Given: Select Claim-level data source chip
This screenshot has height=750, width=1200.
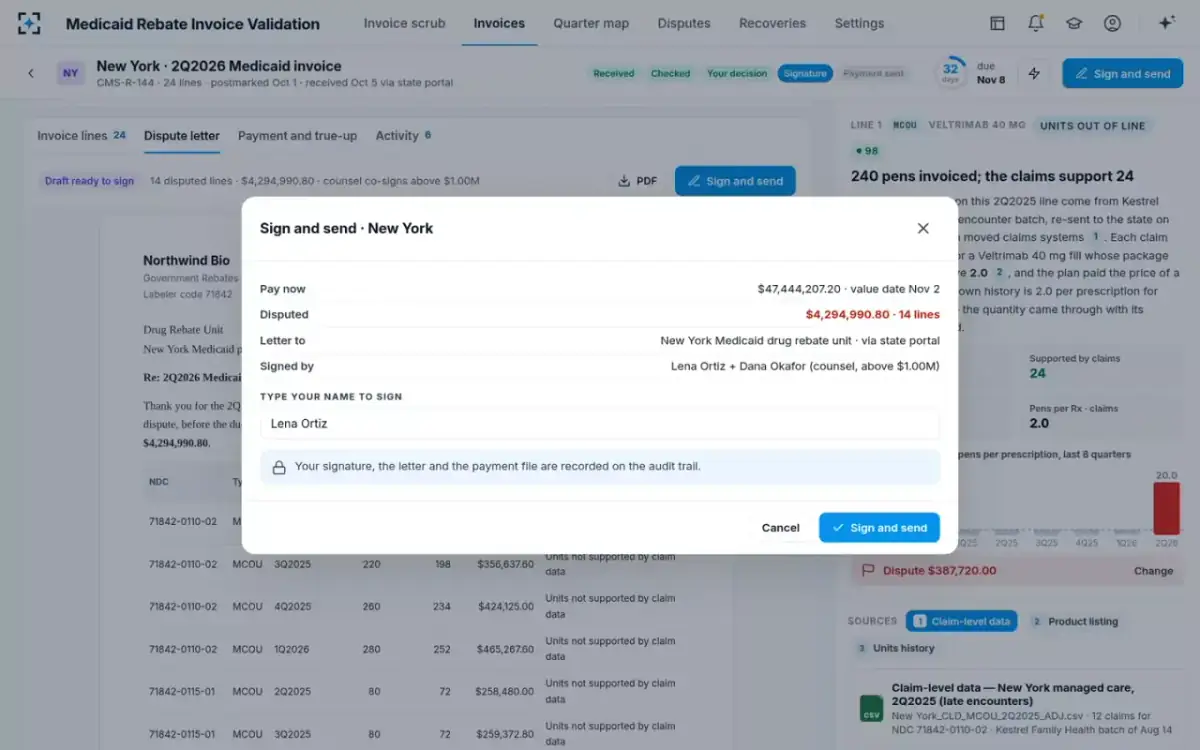Looking at the screenshot, I should (x=962, y=621).
